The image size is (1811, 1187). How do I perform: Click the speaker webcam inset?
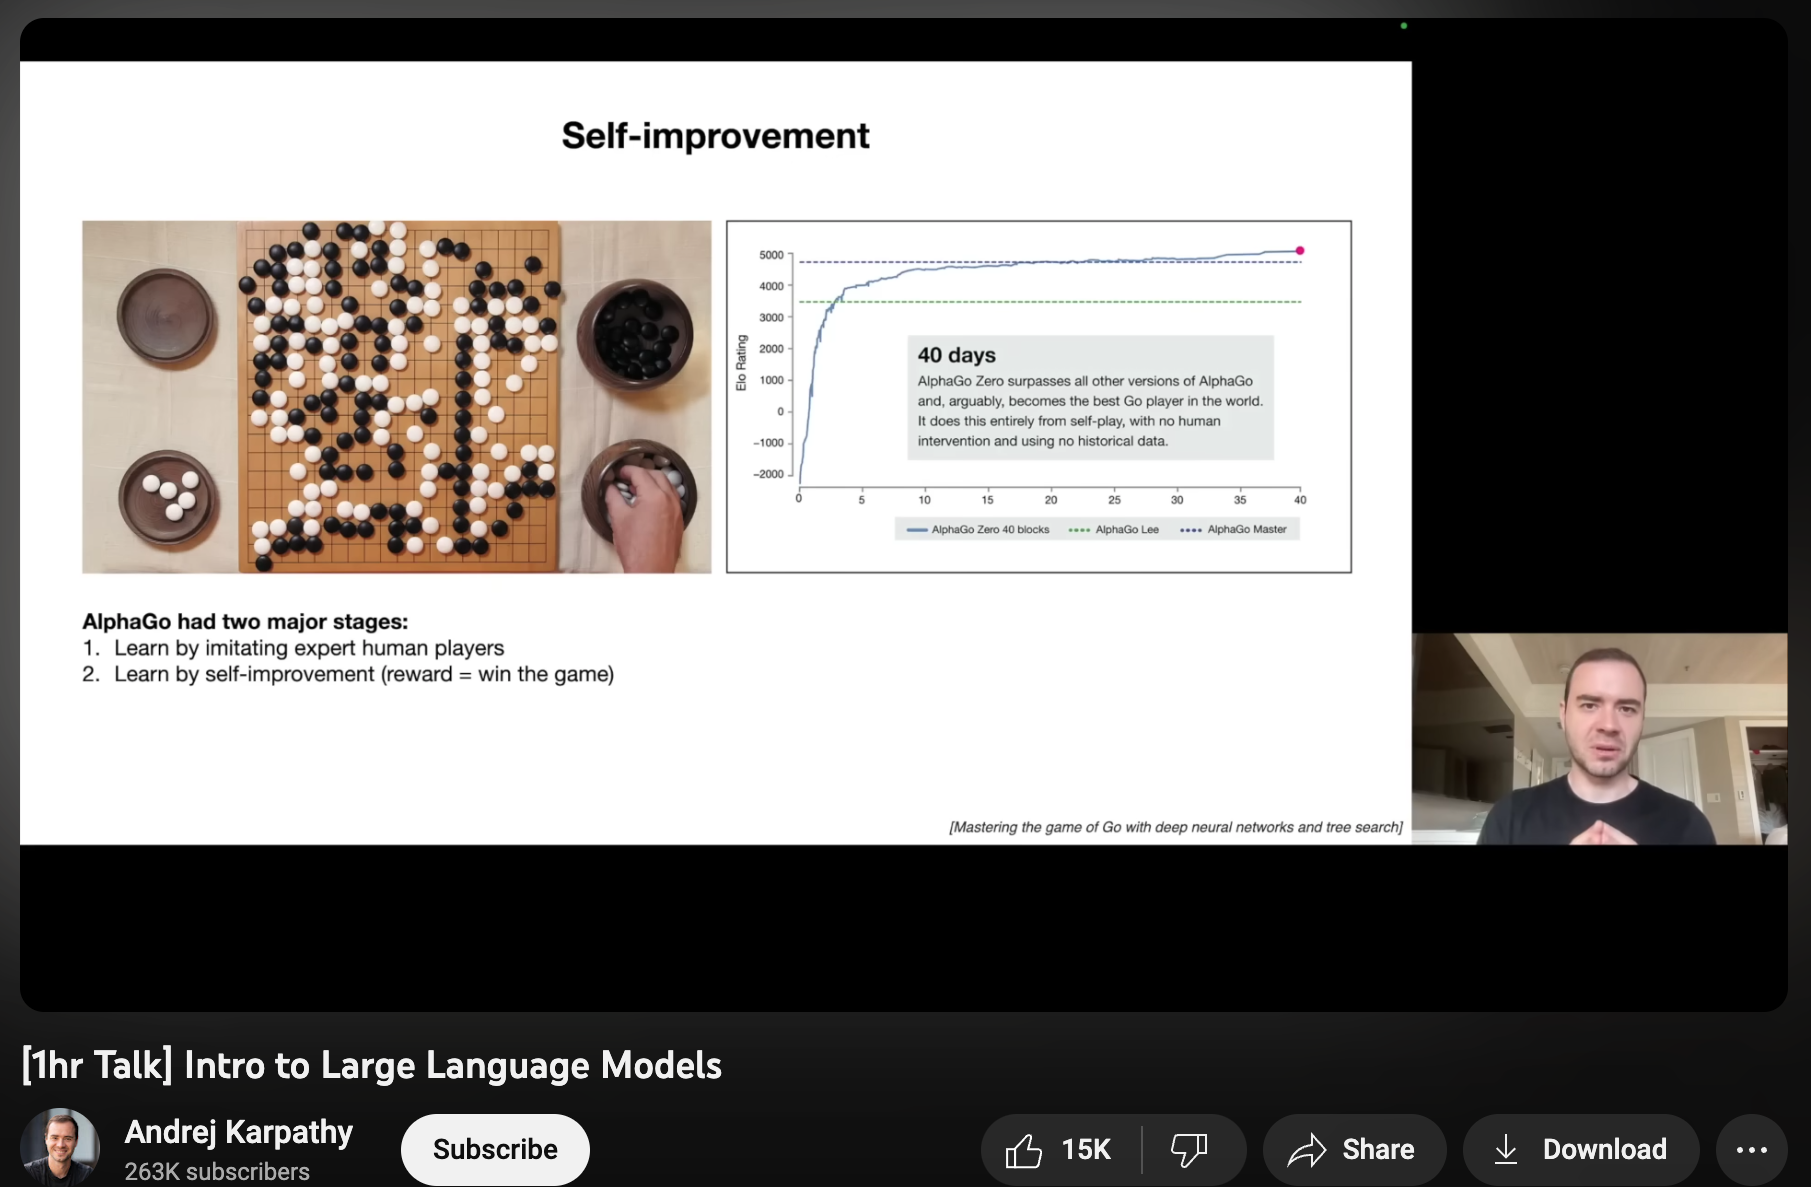point(1599,739)
